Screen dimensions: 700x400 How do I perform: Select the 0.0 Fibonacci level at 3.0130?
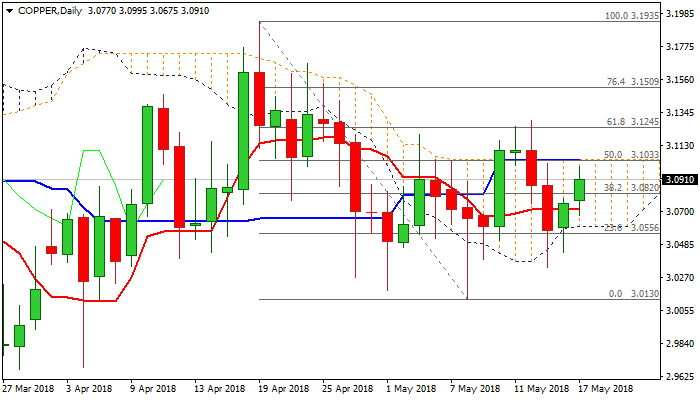[x=629, y=293]
